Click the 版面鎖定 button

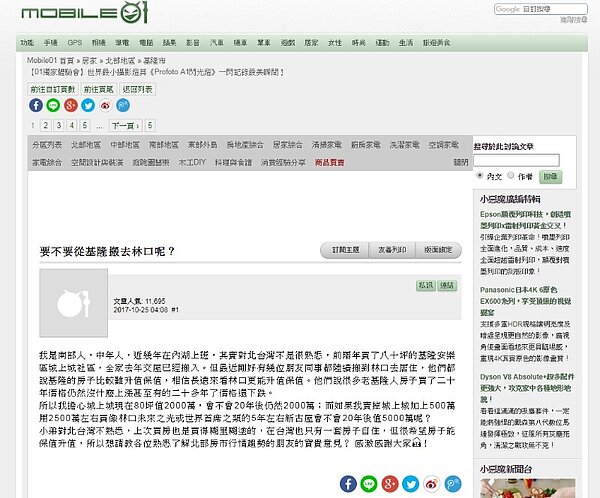tap(438, 250)
